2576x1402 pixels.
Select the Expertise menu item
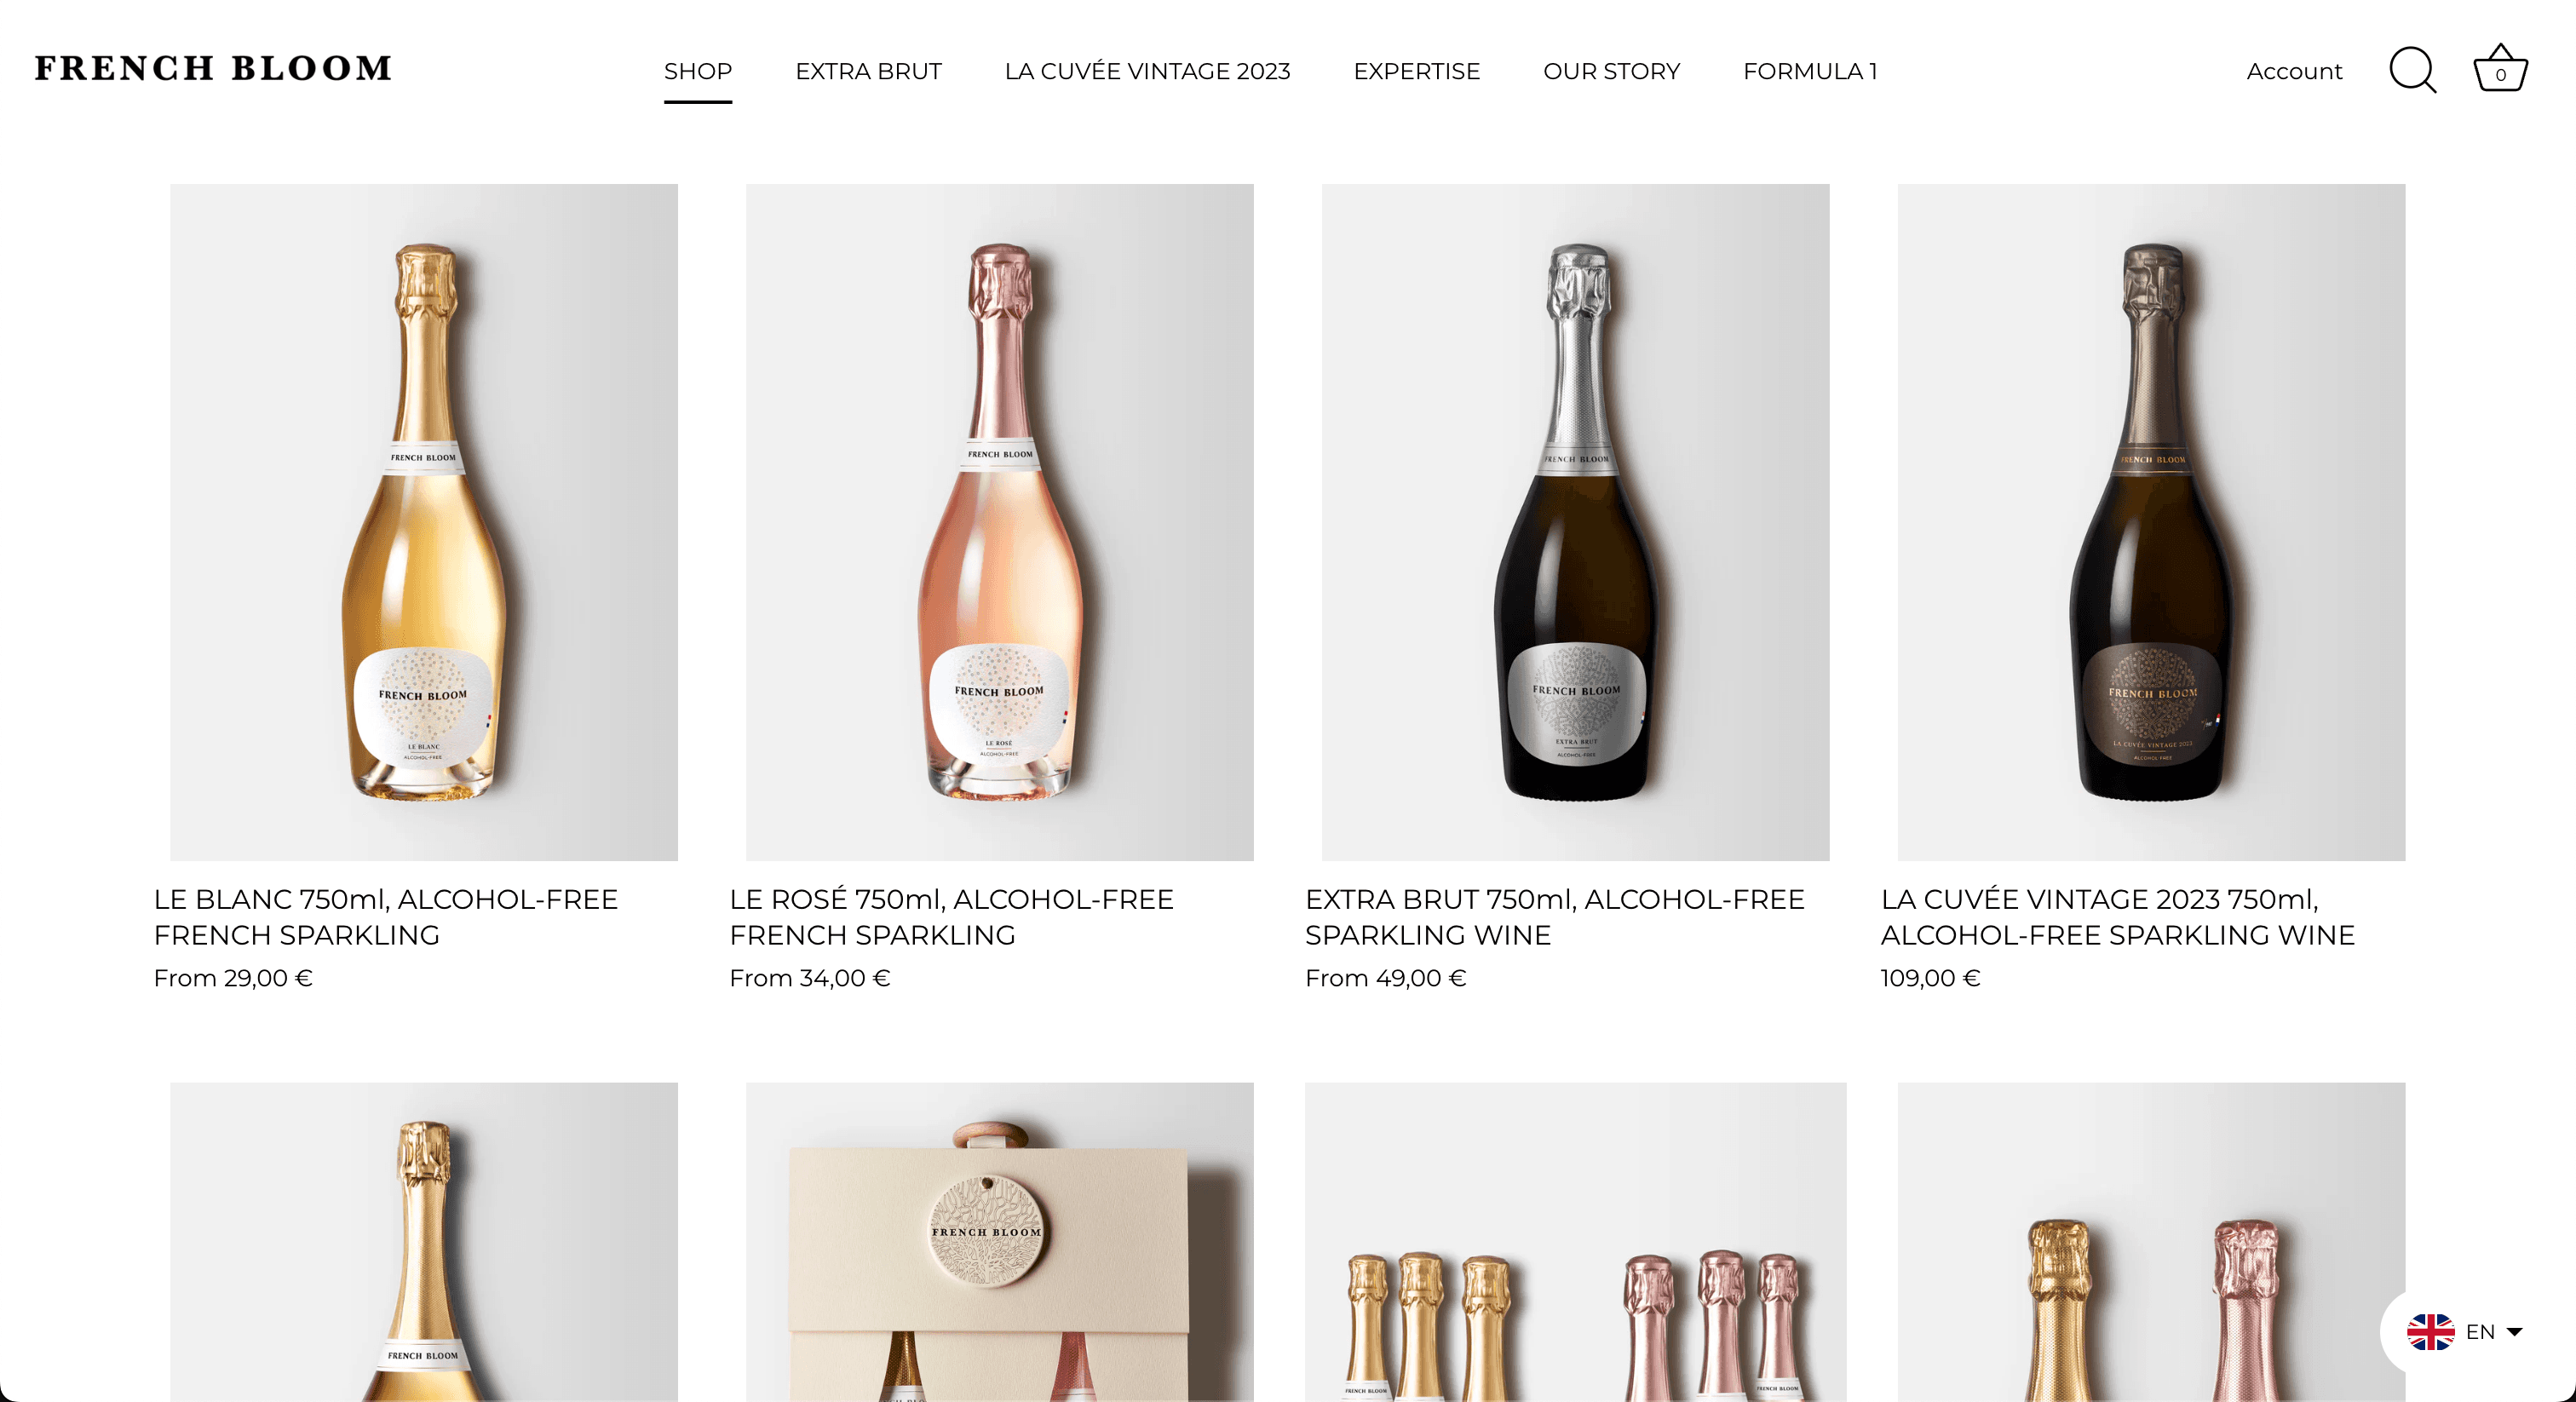click(1416, 72)
